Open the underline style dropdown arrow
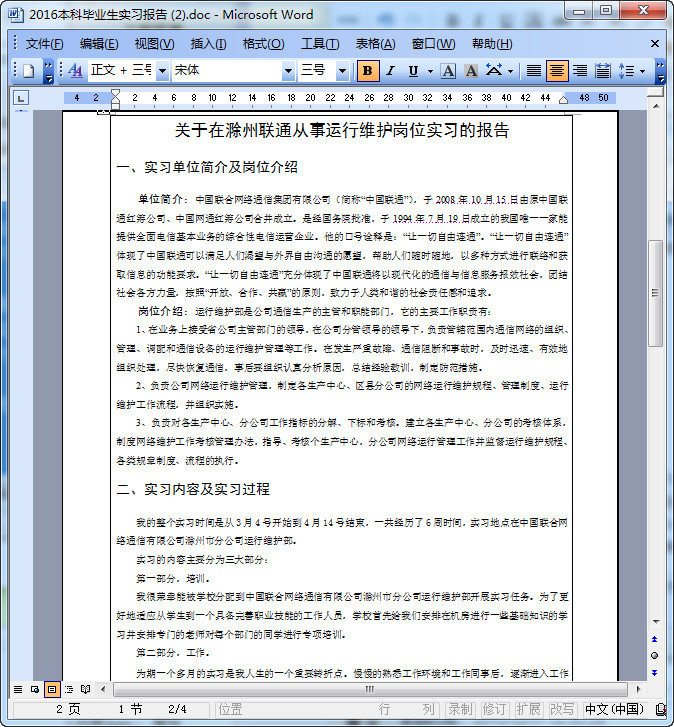 (430, 71)
